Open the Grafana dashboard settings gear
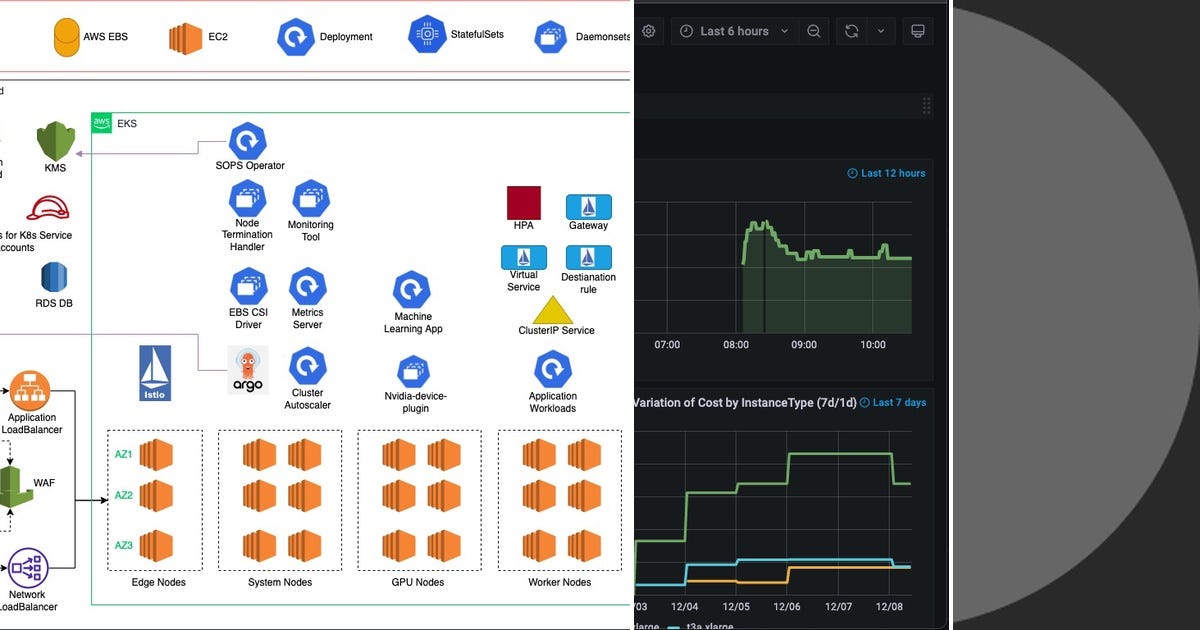 click(649, 31)
